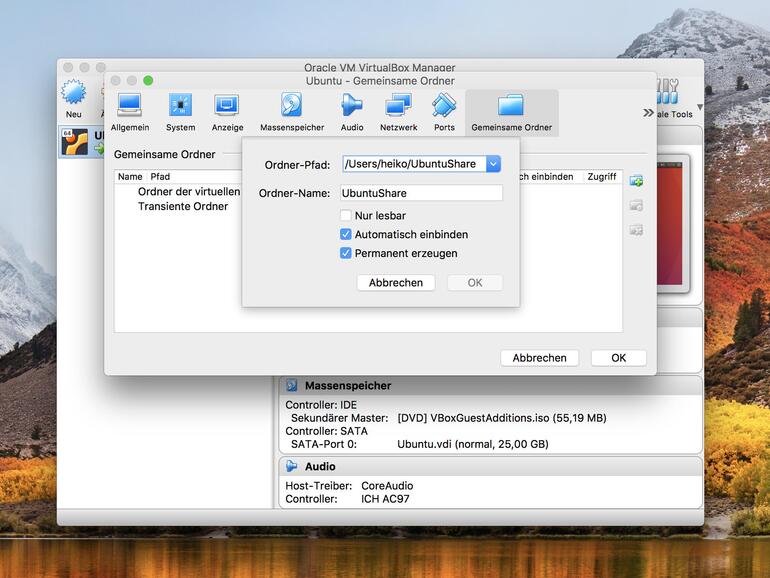The height and width of the screenshot is (578, 770).
Task: Click the Massenspeicher section icon in details
Action: click(x=291, y=385)
